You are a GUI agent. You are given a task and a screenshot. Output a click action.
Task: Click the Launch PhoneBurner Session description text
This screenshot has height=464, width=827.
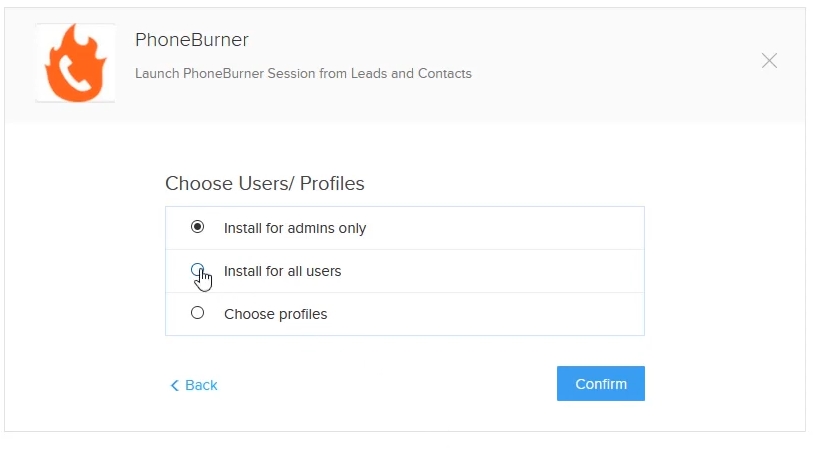[x=303, y=73]
